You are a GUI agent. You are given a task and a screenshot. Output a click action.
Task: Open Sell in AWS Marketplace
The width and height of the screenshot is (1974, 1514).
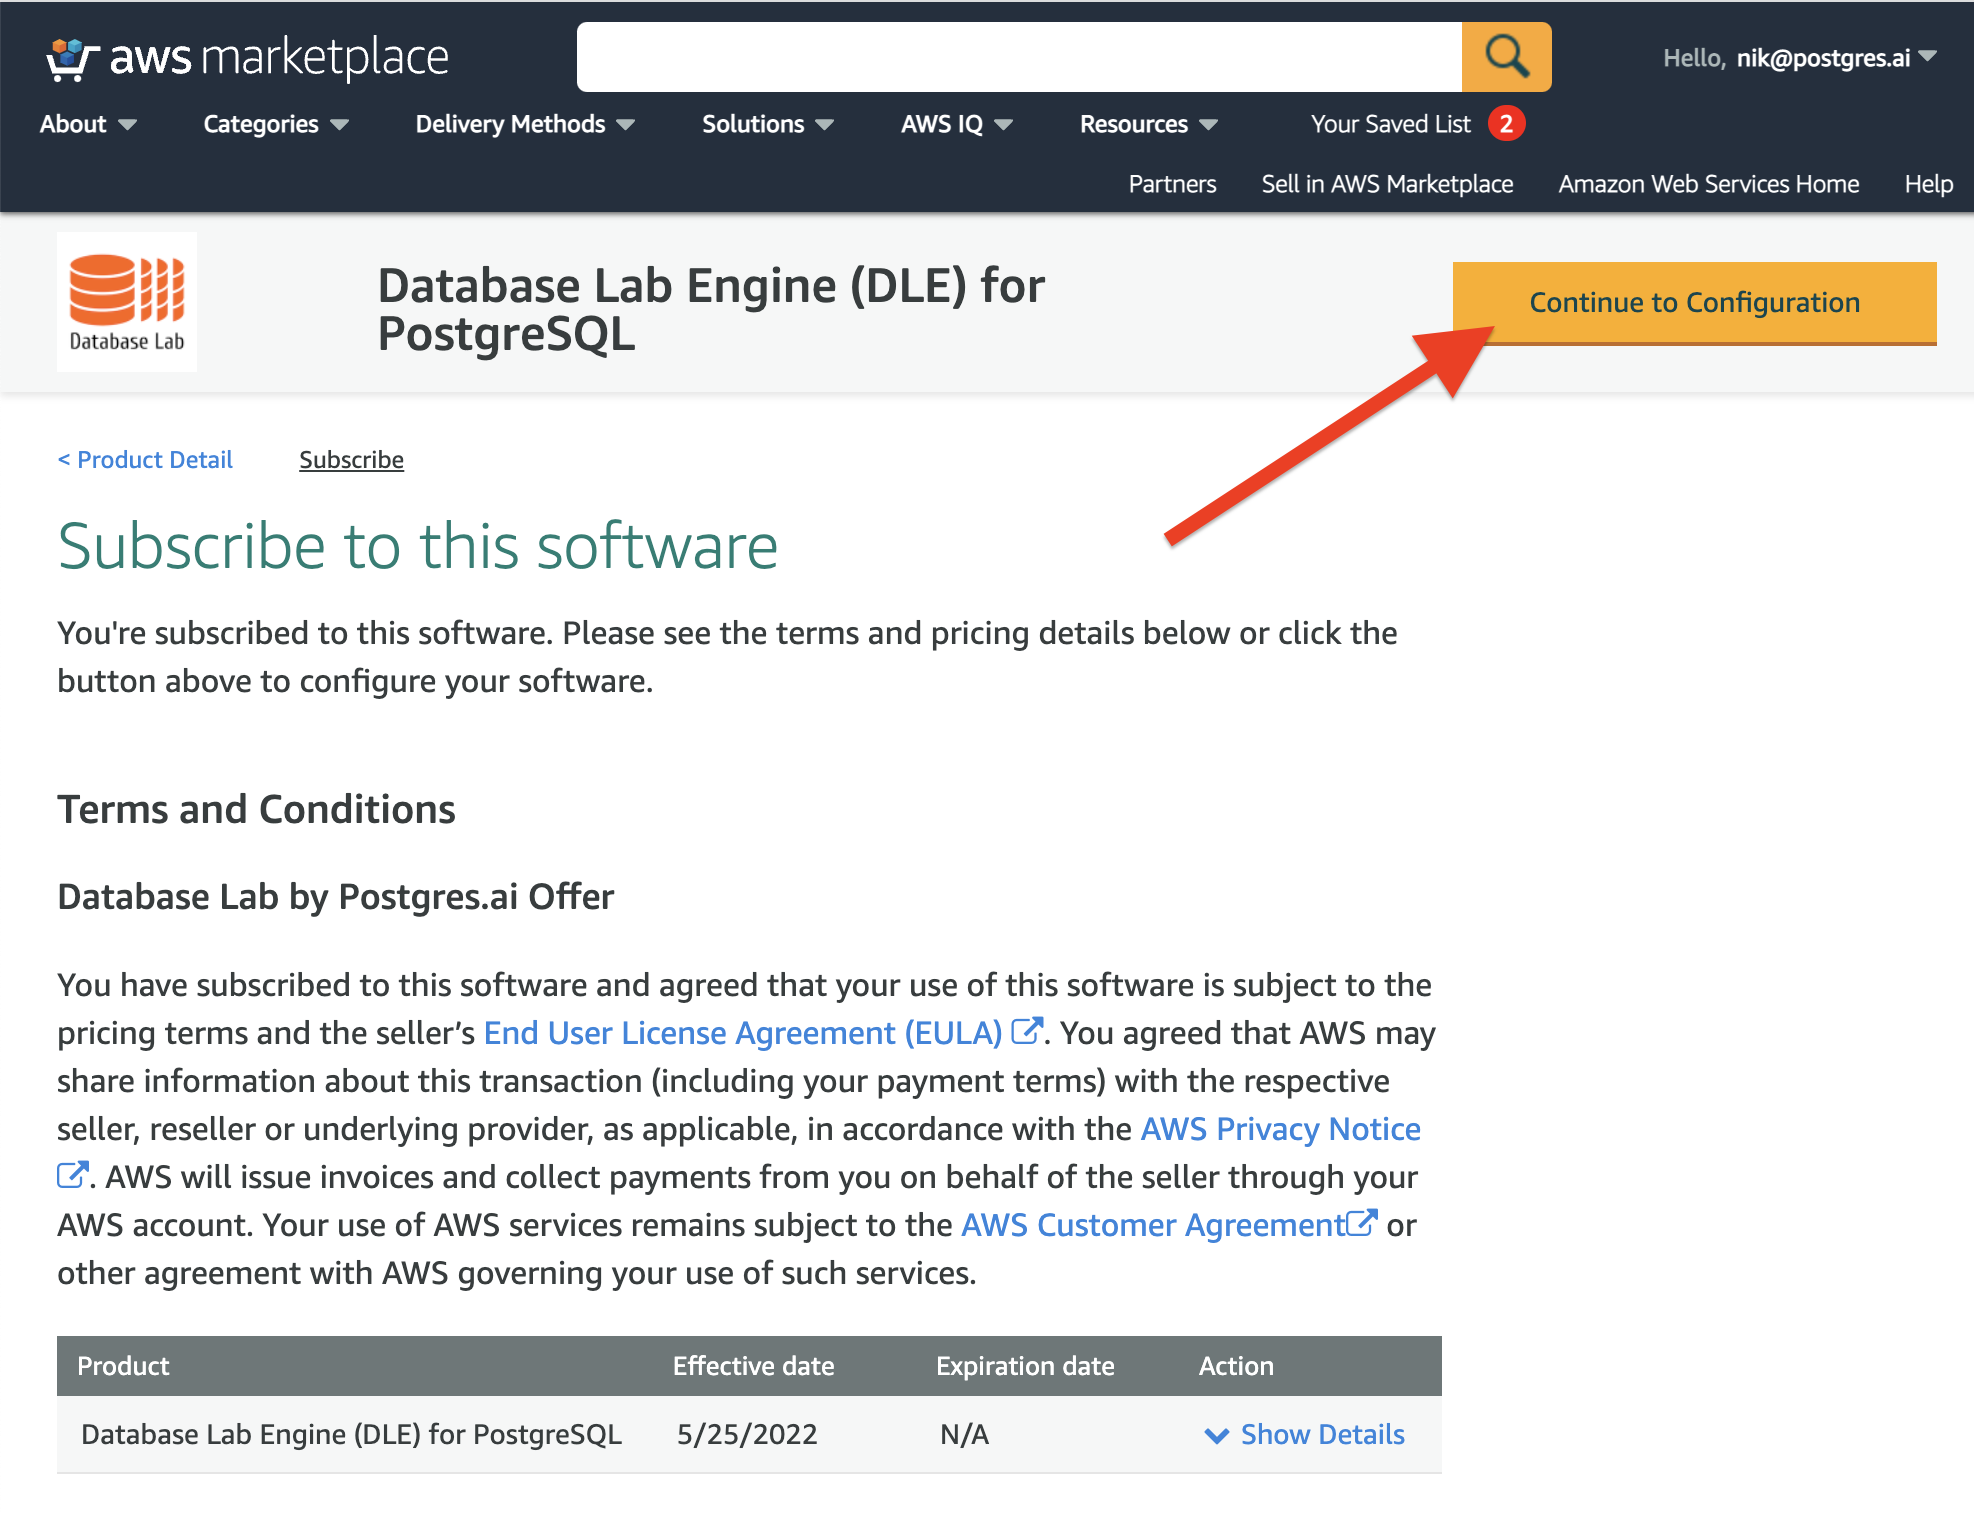1387,184
